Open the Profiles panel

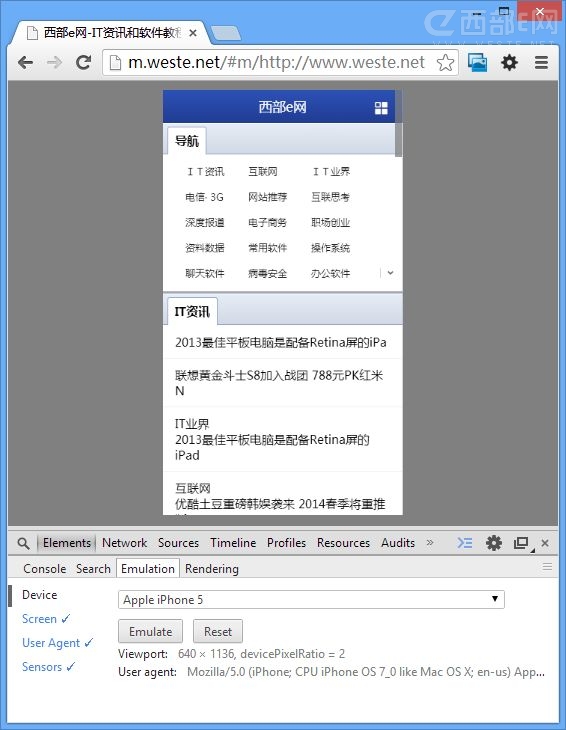(286, 543)
